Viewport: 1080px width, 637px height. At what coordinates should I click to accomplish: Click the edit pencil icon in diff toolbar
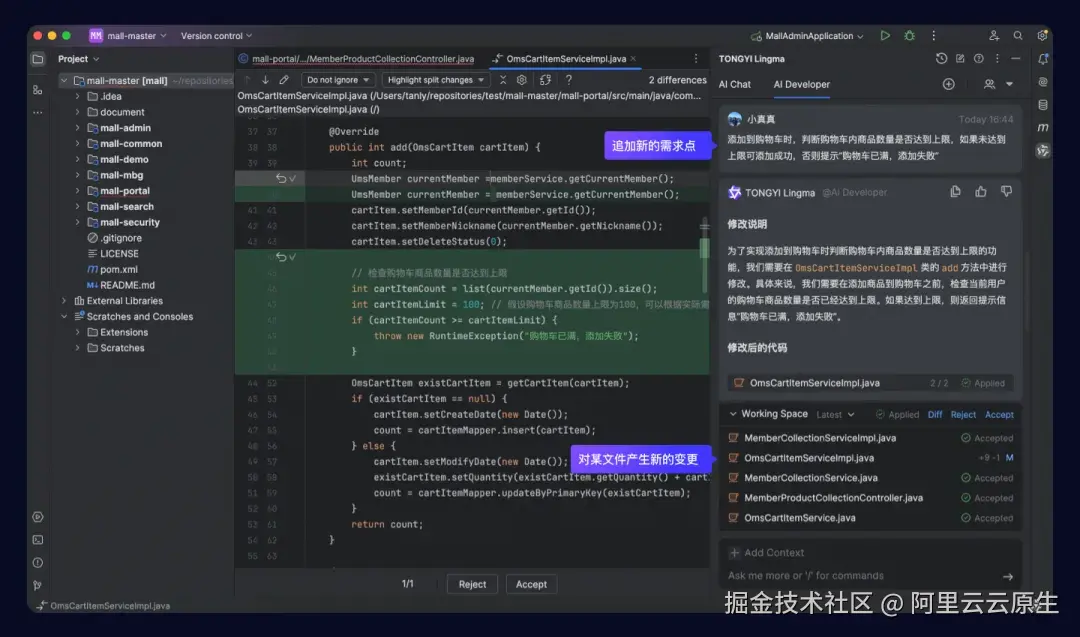point(284,80)
